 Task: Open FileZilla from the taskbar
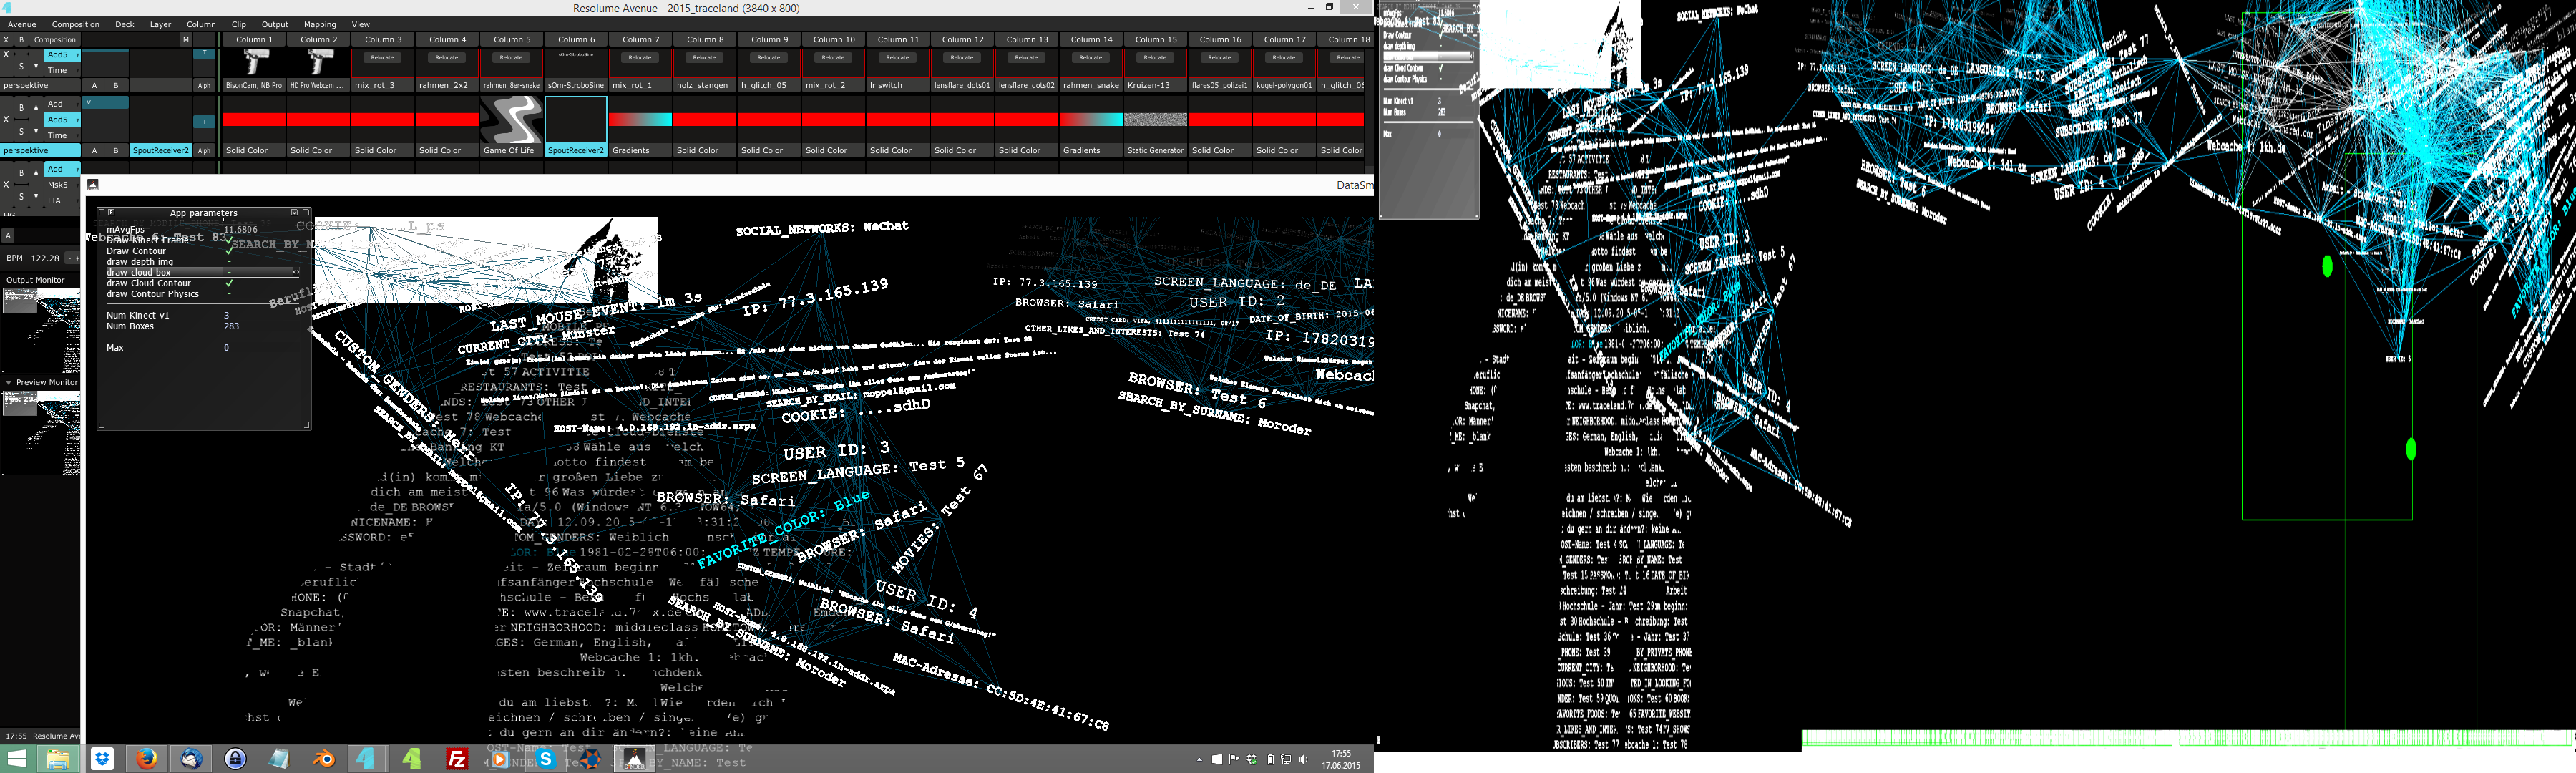pos(457,759)
